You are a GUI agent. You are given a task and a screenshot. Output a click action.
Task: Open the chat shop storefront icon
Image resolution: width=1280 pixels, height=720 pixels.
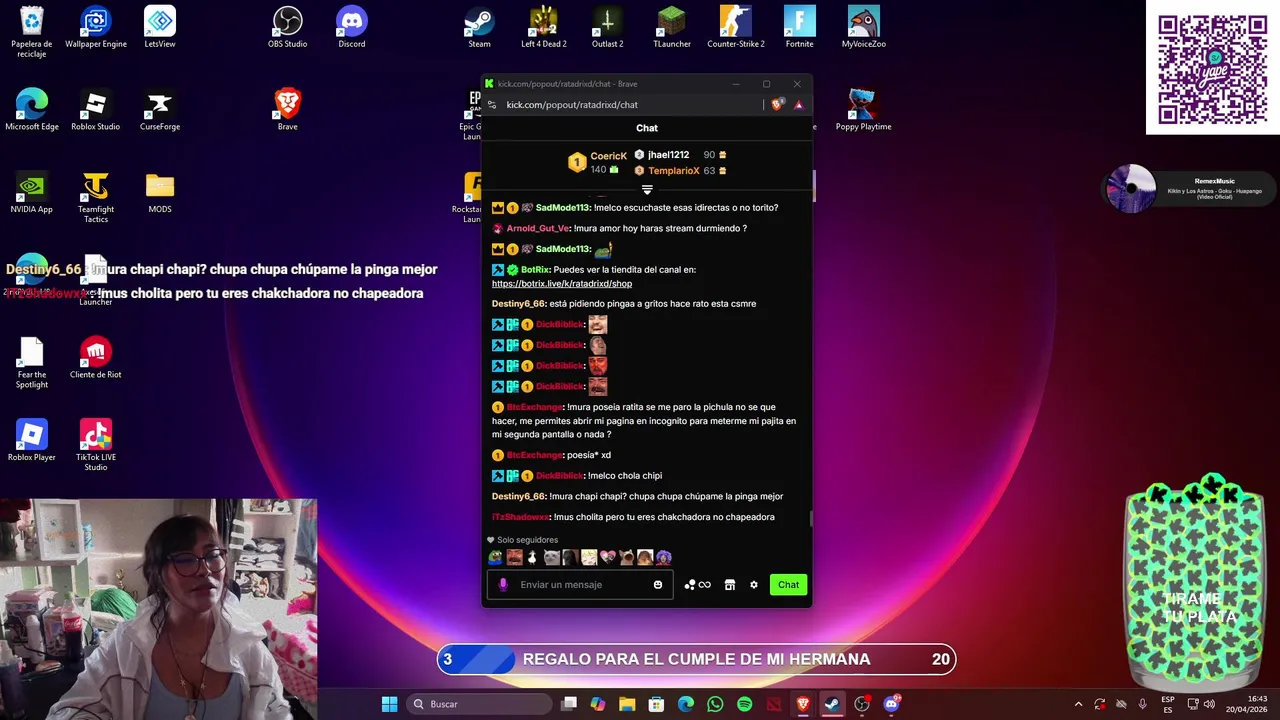(730, 585)
